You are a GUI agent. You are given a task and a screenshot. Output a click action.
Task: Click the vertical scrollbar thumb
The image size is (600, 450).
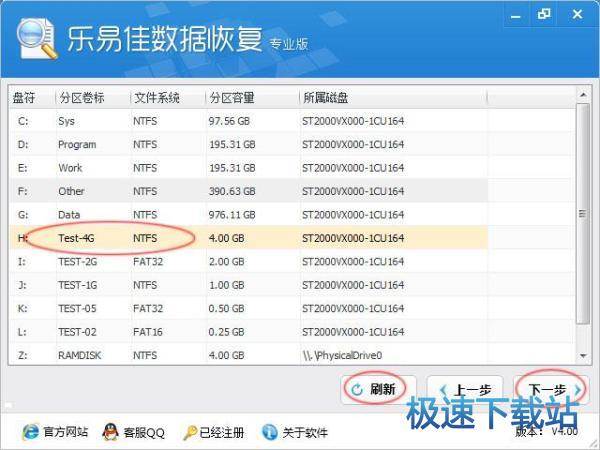pos(583,214)
